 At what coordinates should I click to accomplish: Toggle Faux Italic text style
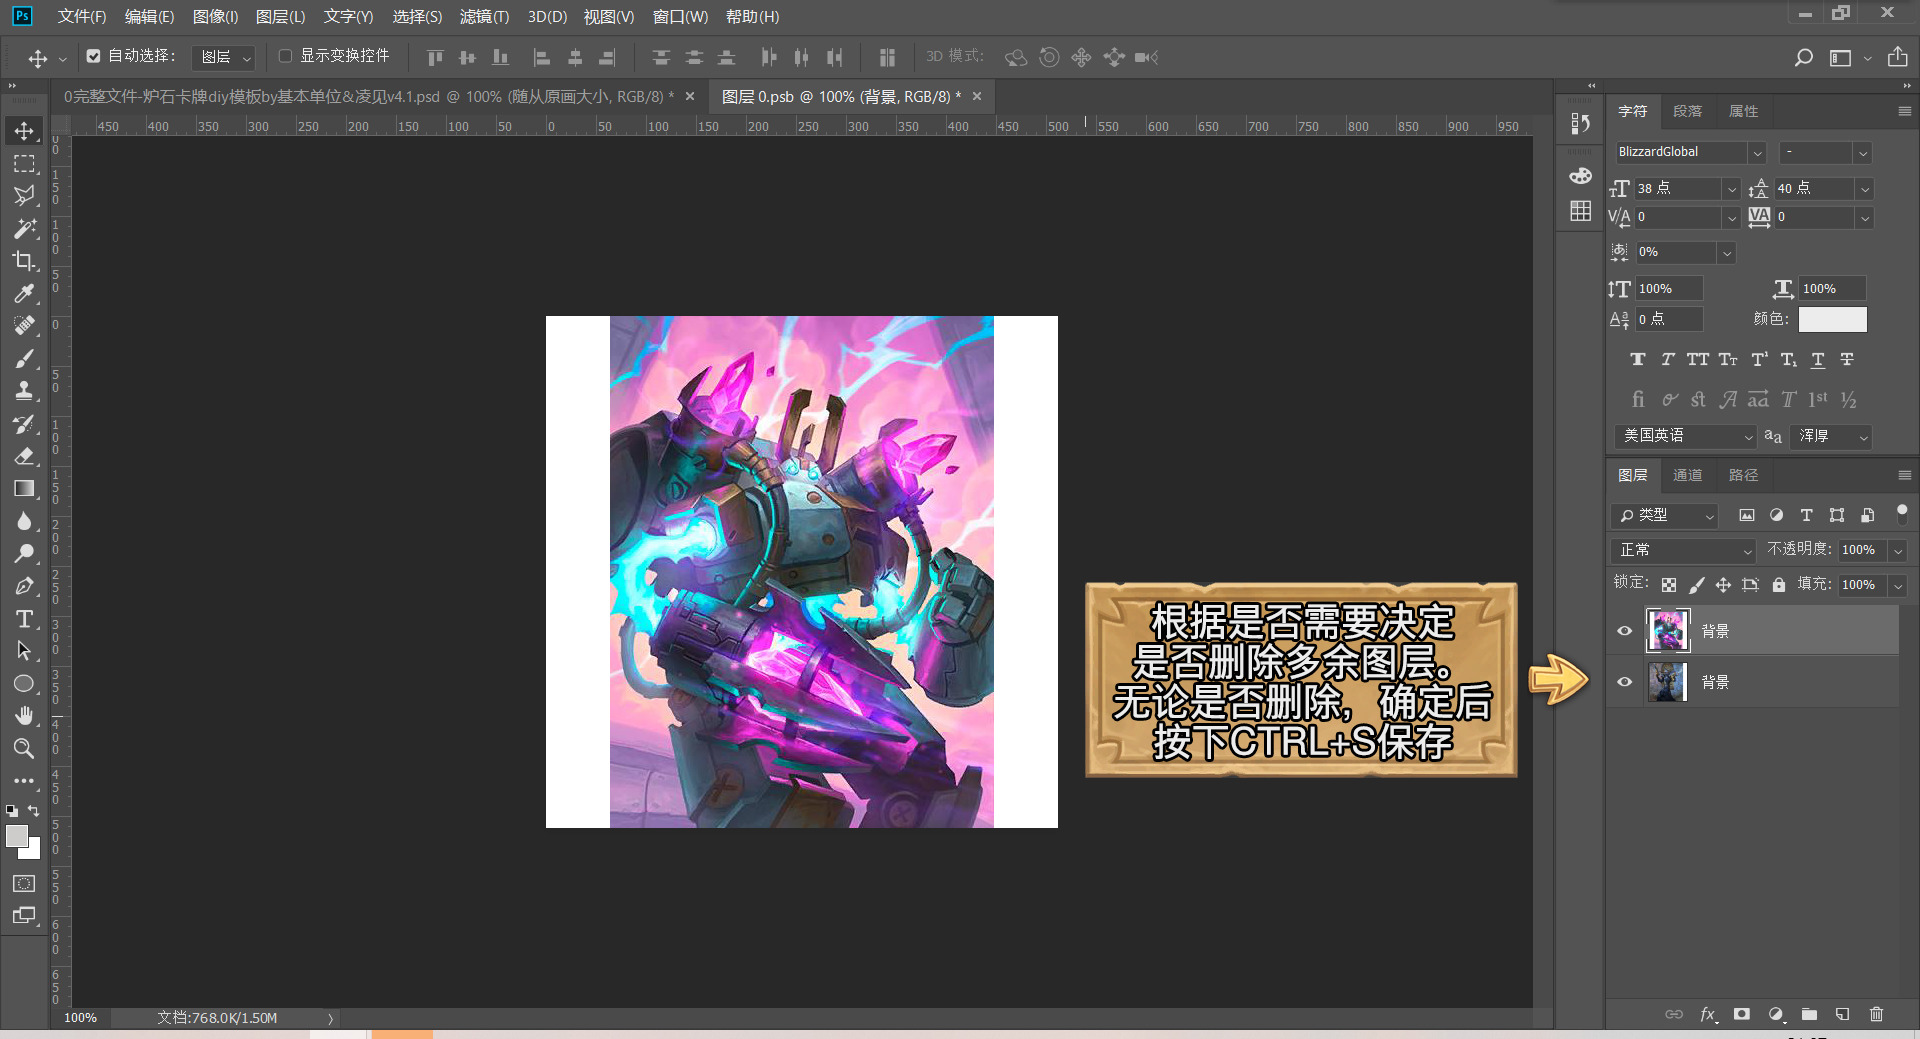click(1667, 359)
